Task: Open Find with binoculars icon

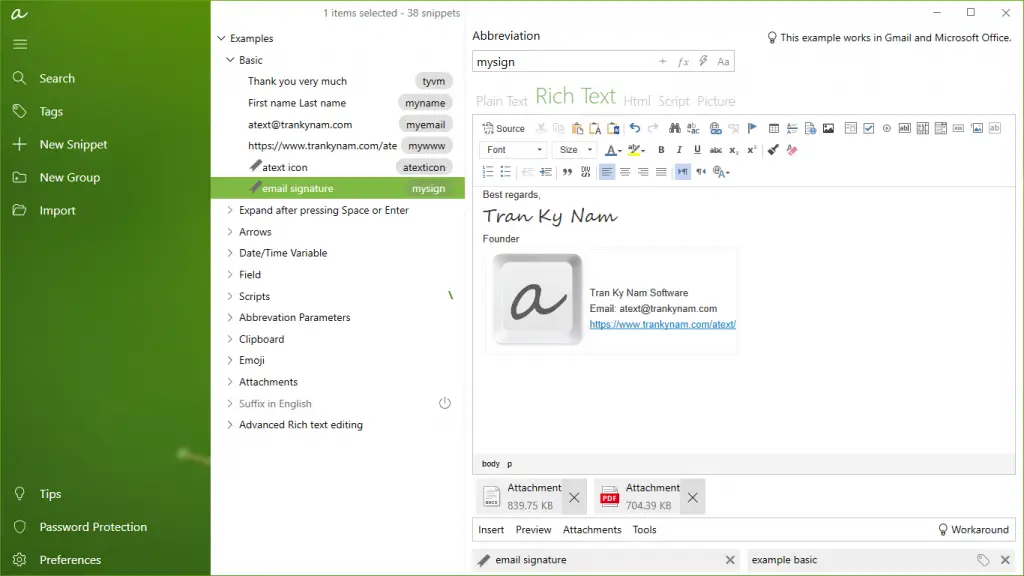Action: coord(675,129)
